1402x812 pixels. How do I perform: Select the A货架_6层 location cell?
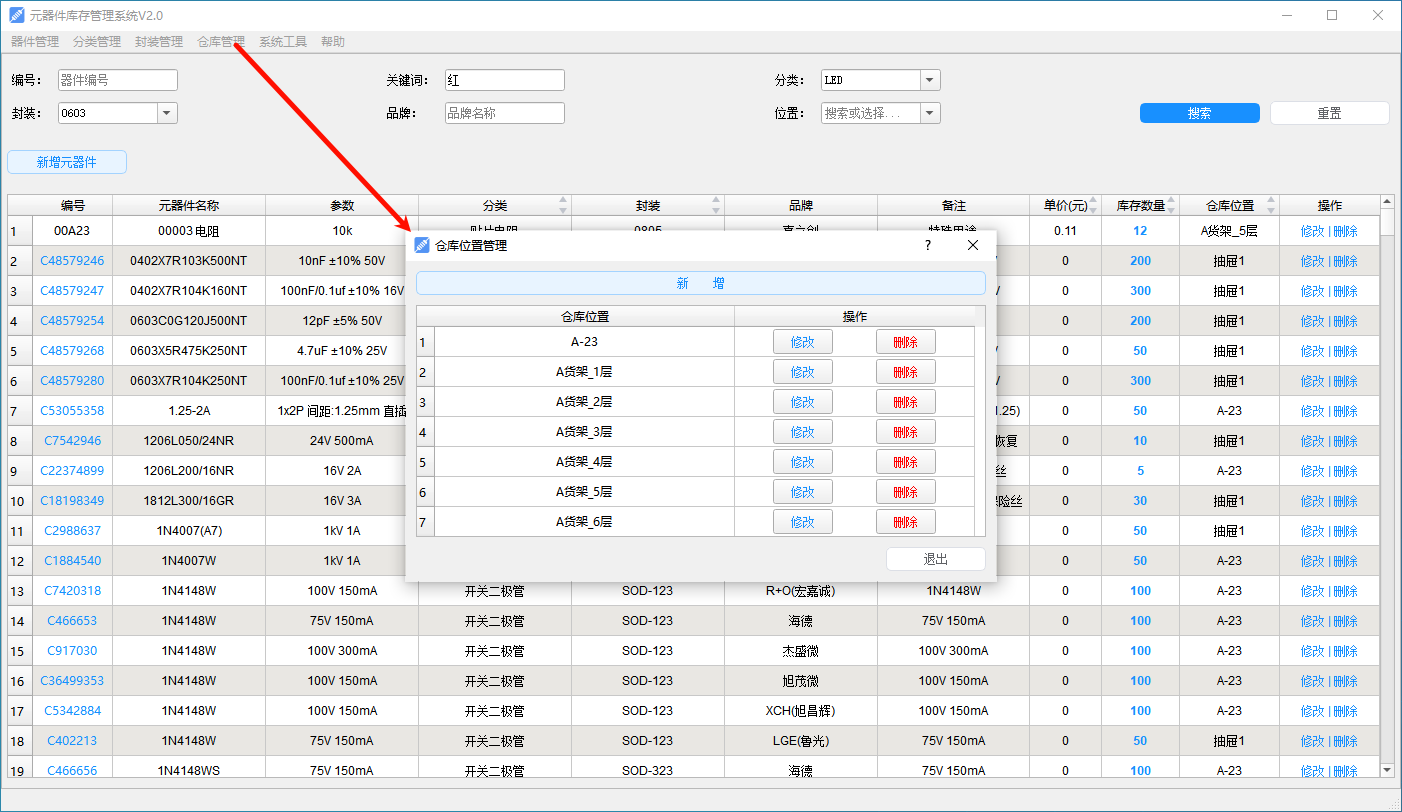point(584,522)
